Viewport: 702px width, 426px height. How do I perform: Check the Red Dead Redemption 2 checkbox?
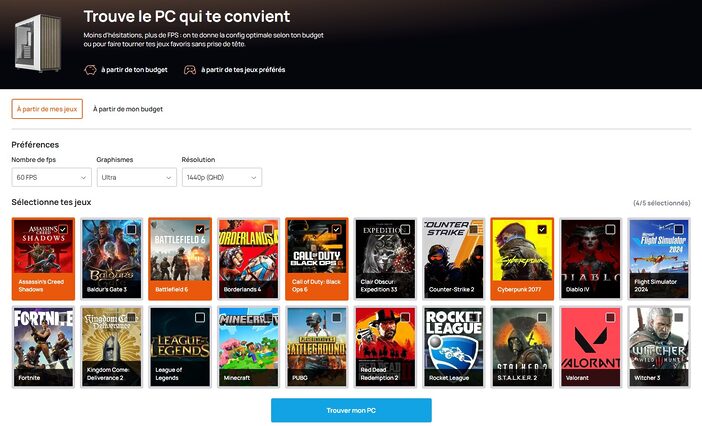pos(405,318)
